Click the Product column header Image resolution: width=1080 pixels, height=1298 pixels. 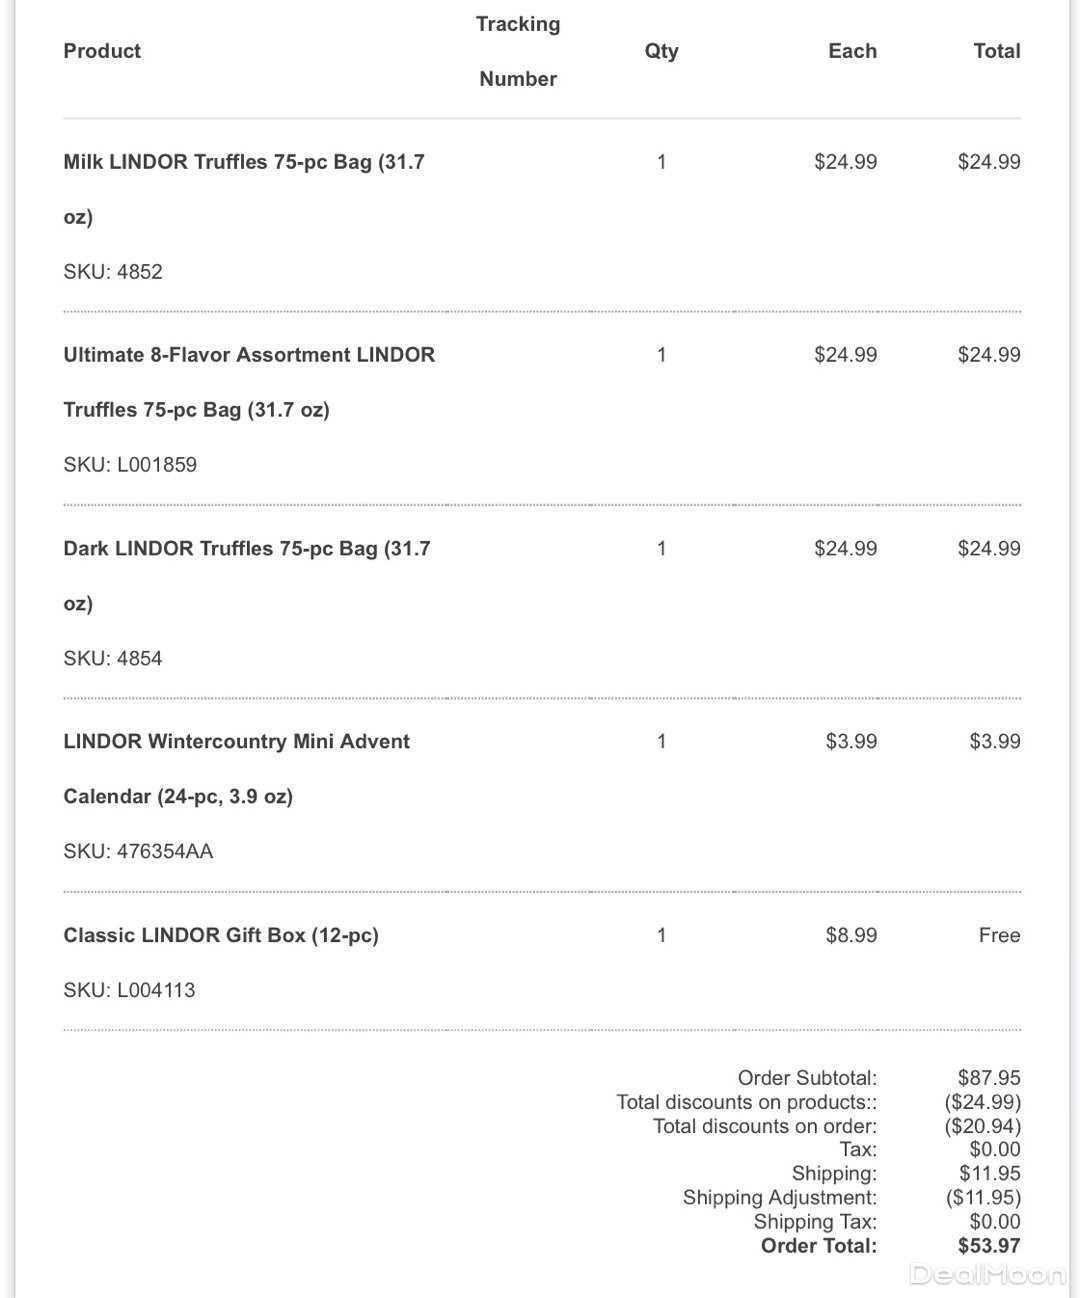click(x=102, y=51)
